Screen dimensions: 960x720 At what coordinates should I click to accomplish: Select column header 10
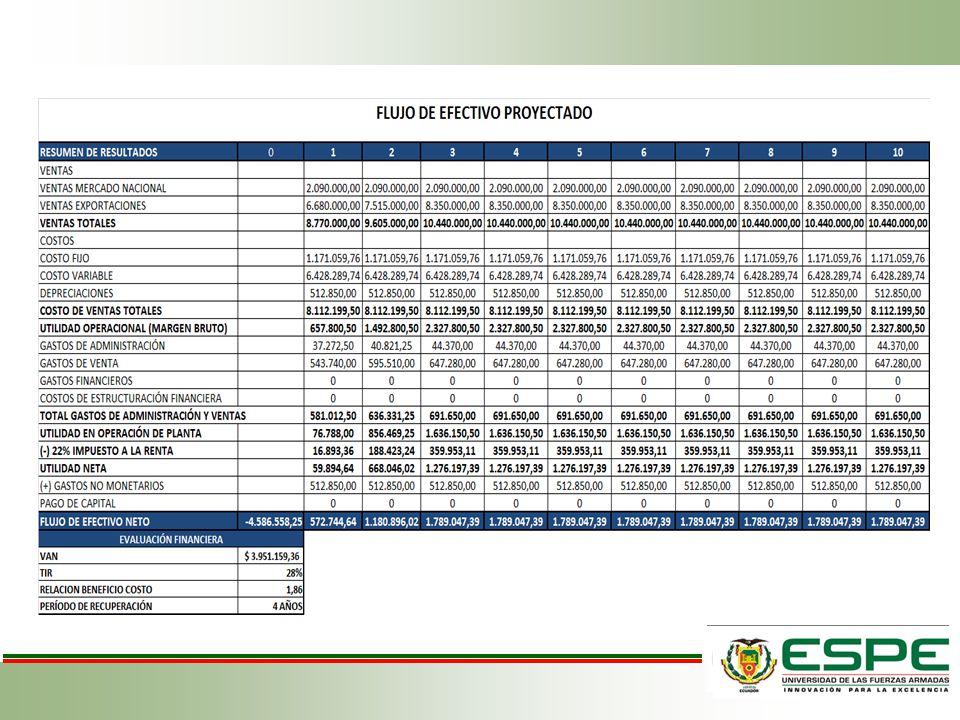898,152
